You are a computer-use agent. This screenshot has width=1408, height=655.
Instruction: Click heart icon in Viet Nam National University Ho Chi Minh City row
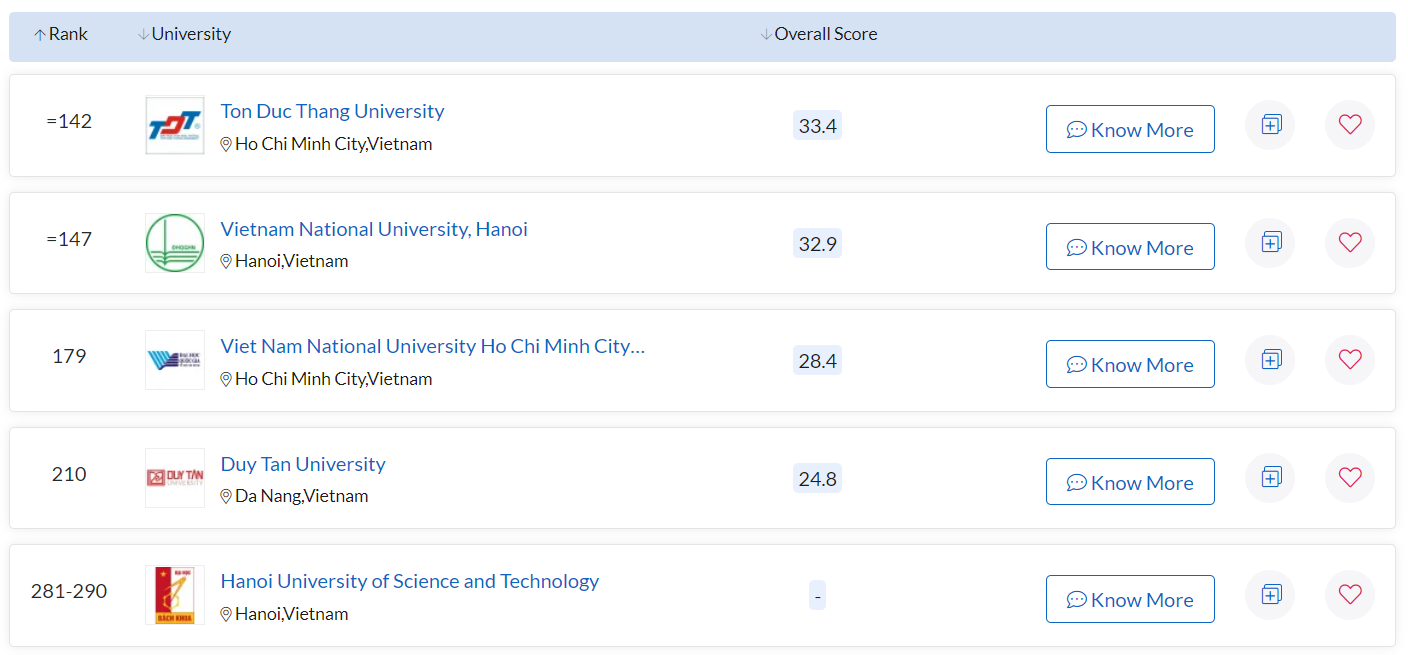[x=1350, y=360]
